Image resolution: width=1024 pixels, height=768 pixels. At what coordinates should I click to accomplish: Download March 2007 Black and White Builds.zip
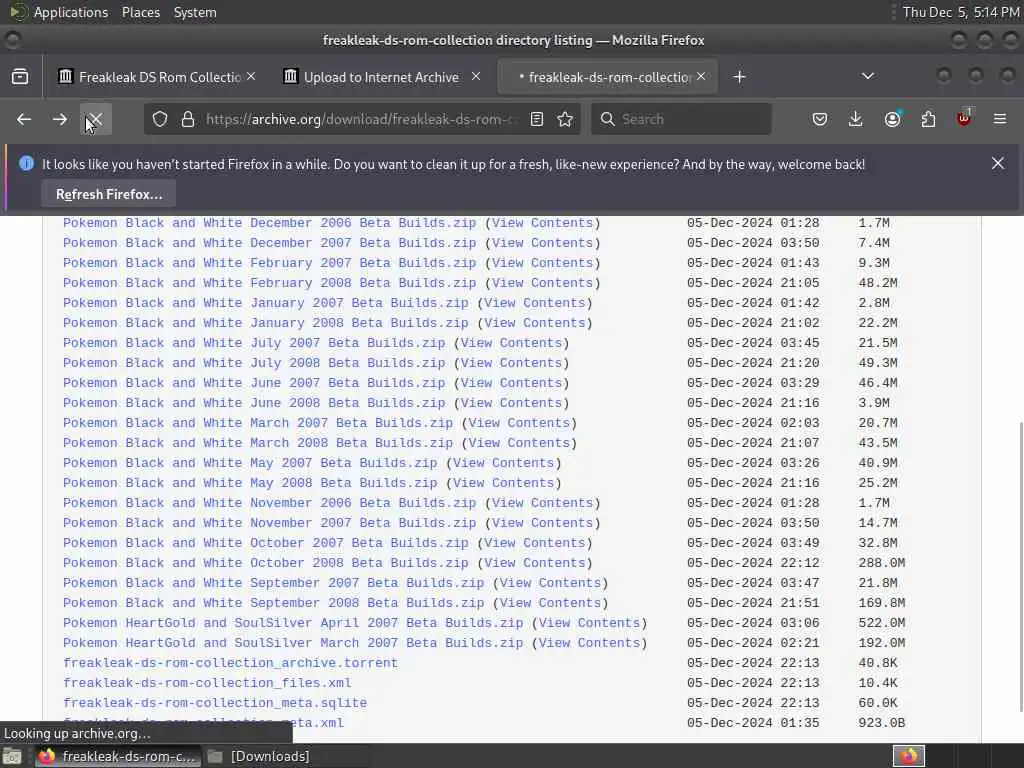(x=258, y=423)
